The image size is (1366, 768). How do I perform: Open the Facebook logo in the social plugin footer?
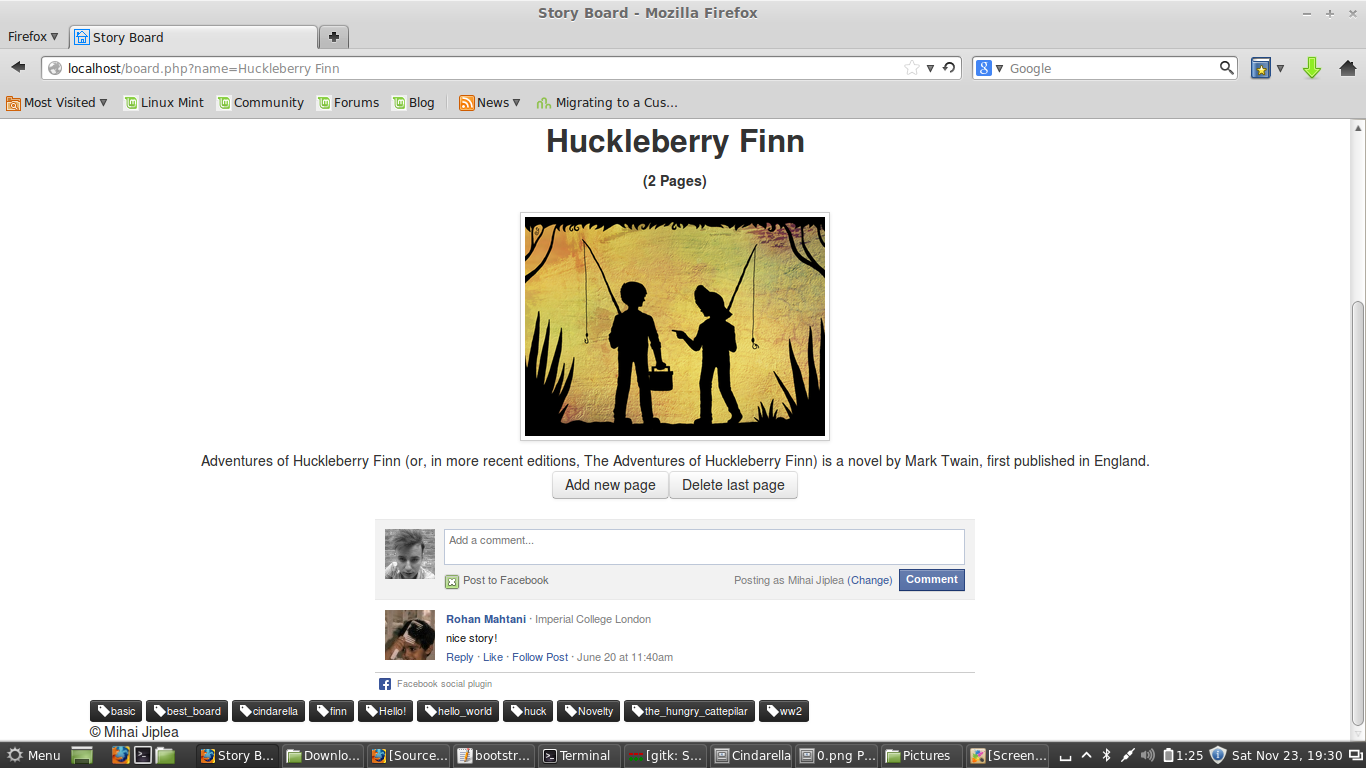385,684
